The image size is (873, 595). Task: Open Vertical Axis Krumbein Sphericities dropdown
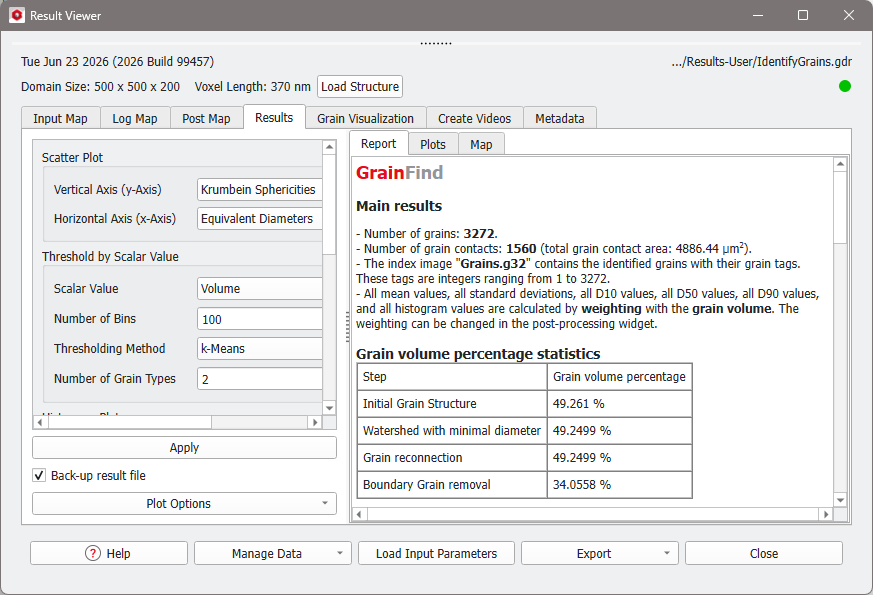pyautogui.click(x=259, y=190)
